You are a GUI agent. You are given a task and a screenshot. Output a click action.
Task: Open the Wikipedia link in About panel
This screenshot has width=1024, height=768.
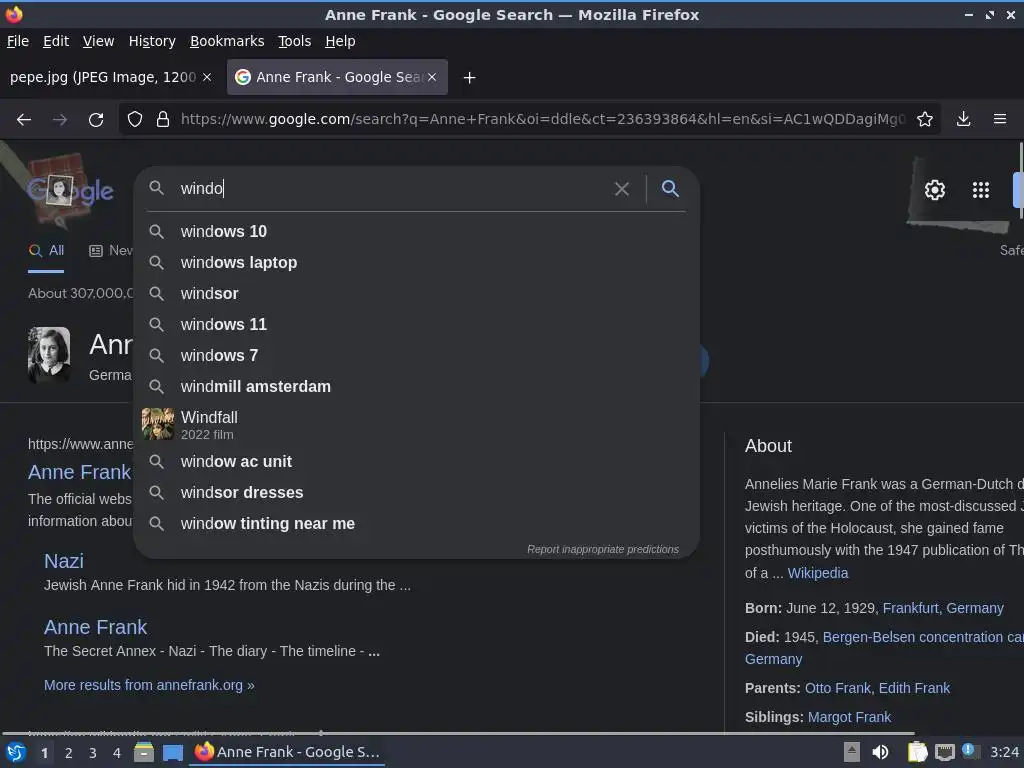point(818,573)
